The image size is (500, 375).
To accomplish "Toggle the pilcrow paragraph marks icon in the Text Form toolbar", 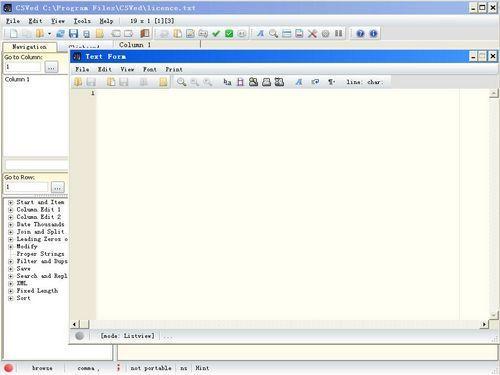I will tap(331, 82).
